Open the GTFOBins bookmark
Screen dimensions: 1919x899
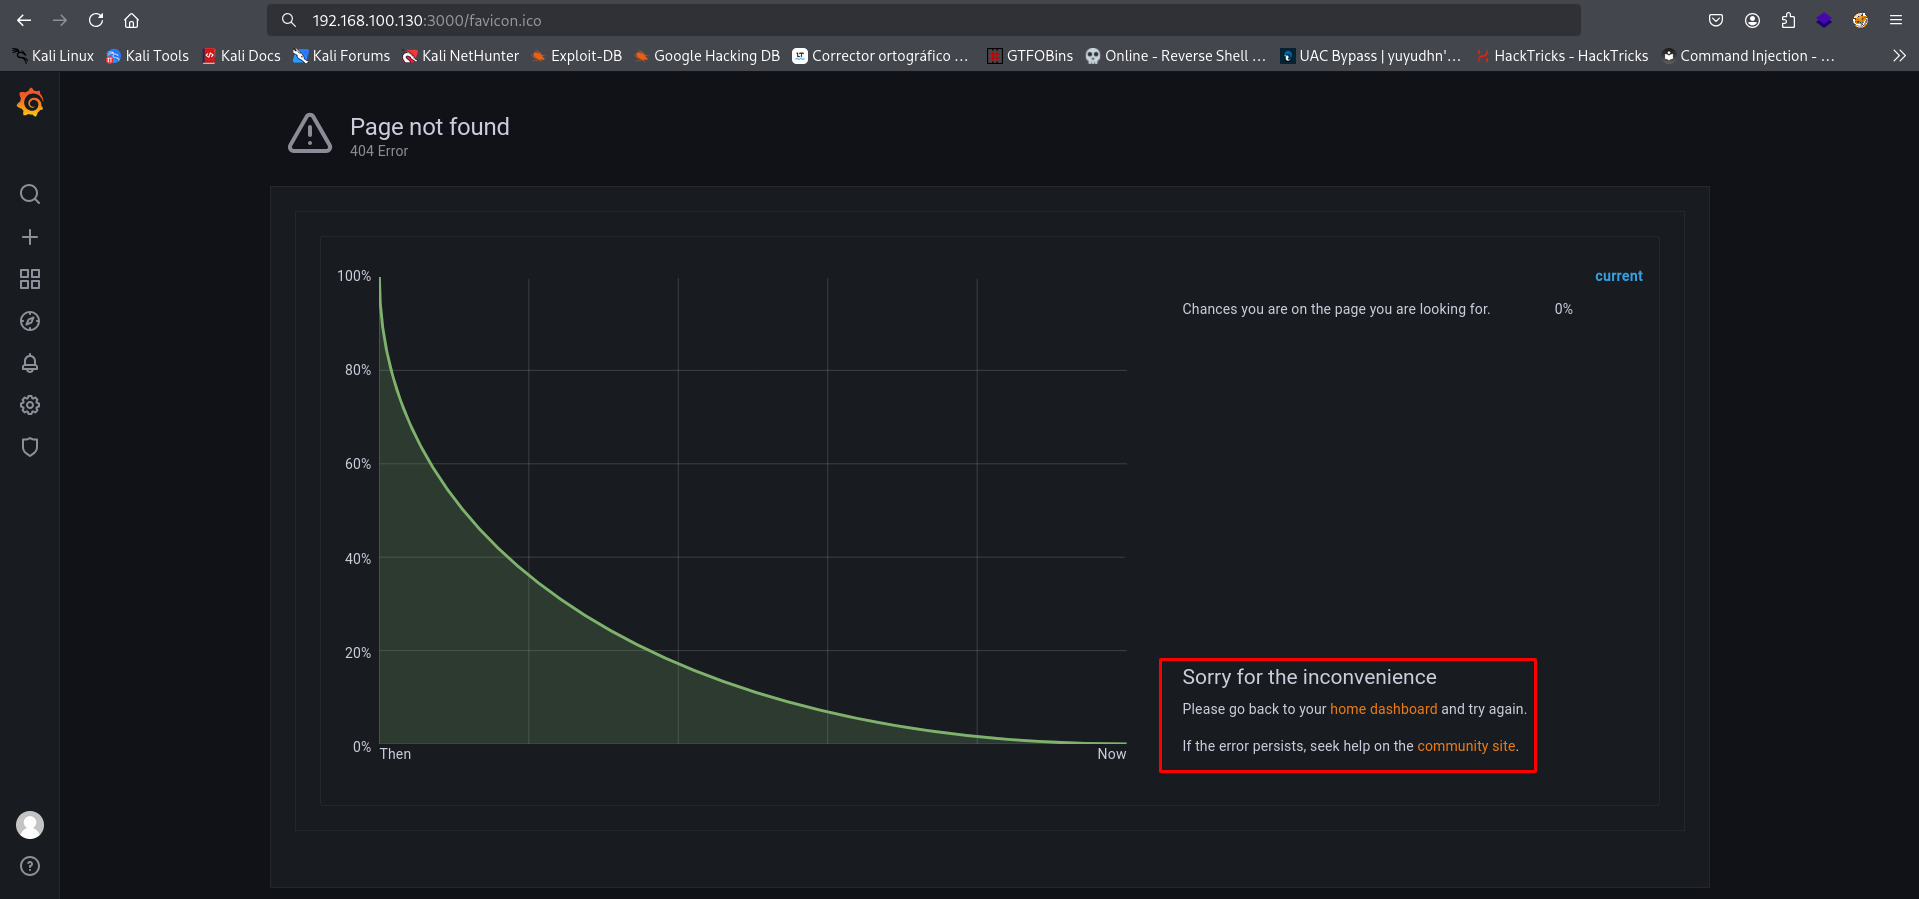(x=1030, y=56)
